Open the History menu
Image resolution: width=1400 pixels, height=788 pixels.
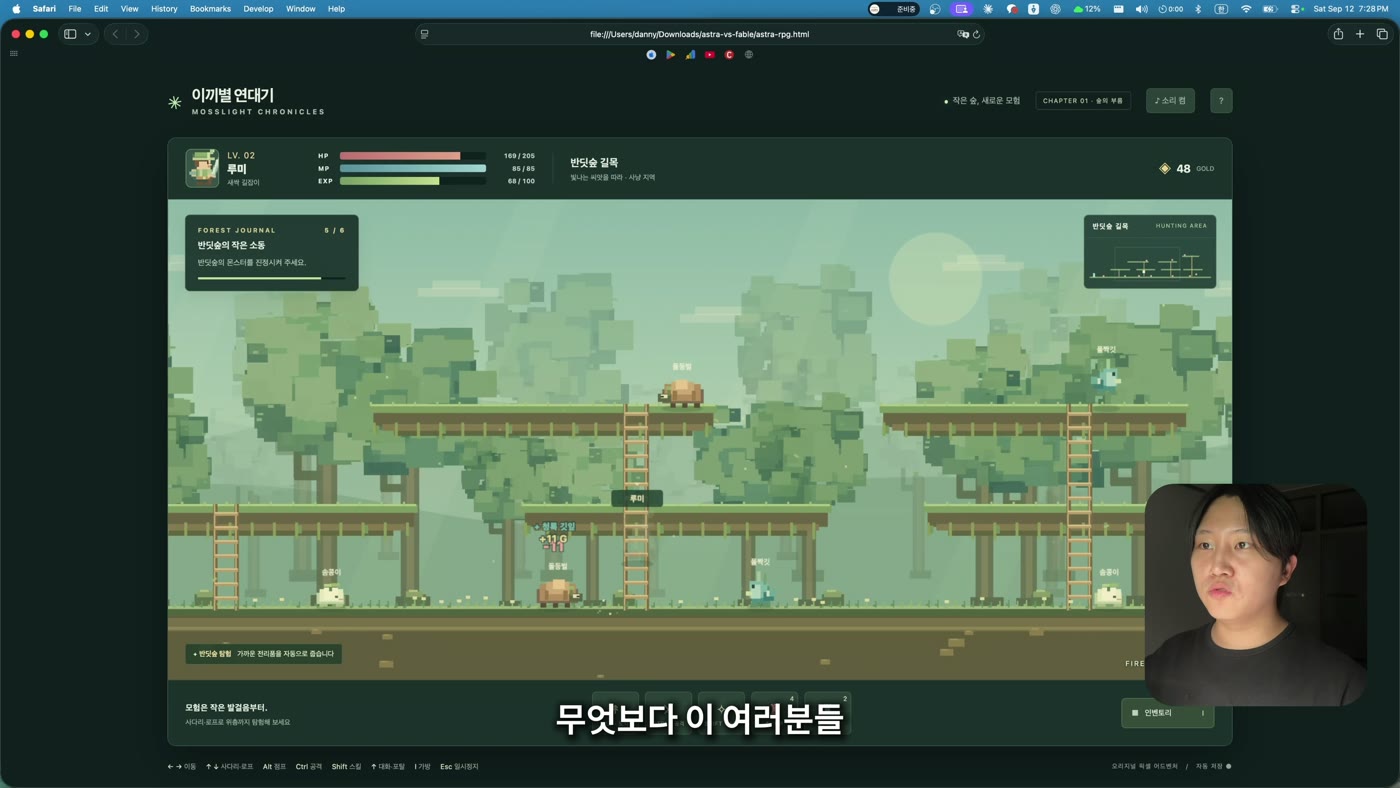(164, 8)
